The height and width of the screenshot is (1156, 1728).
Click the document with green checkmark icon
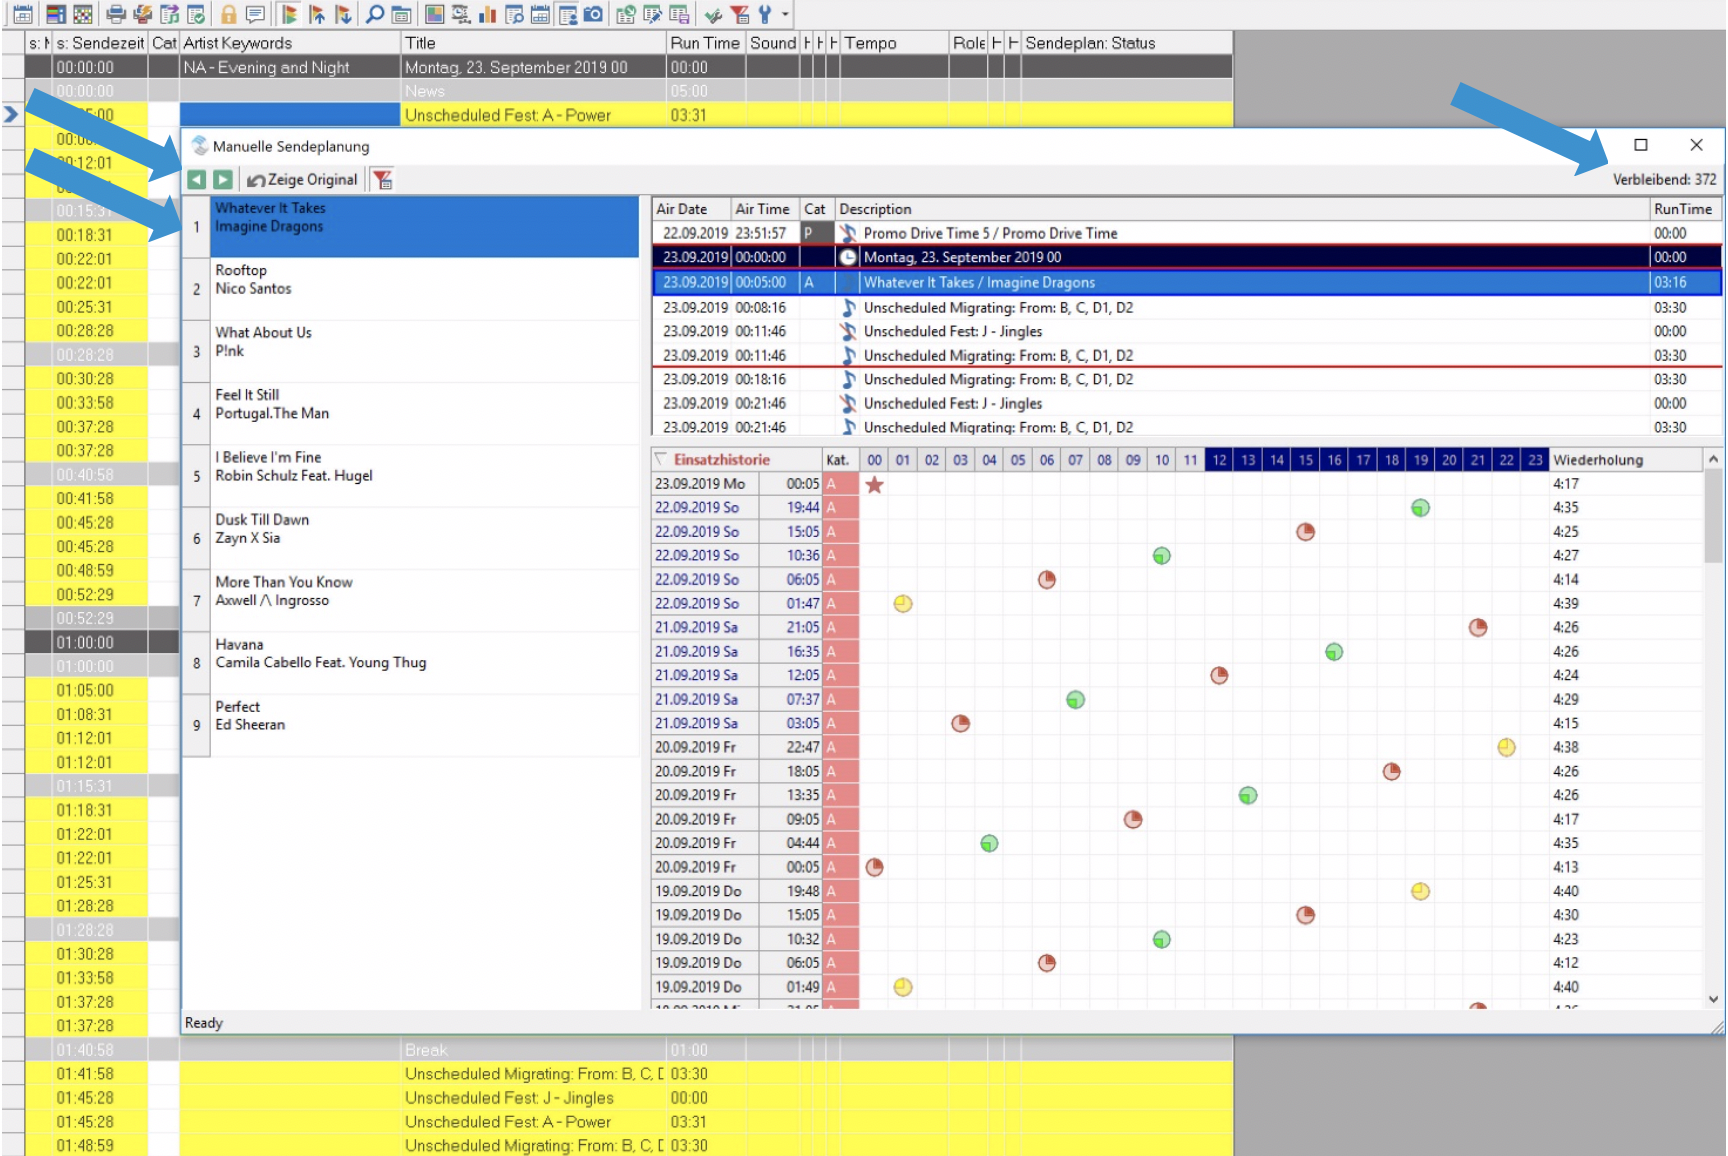[x=196, y=14]
